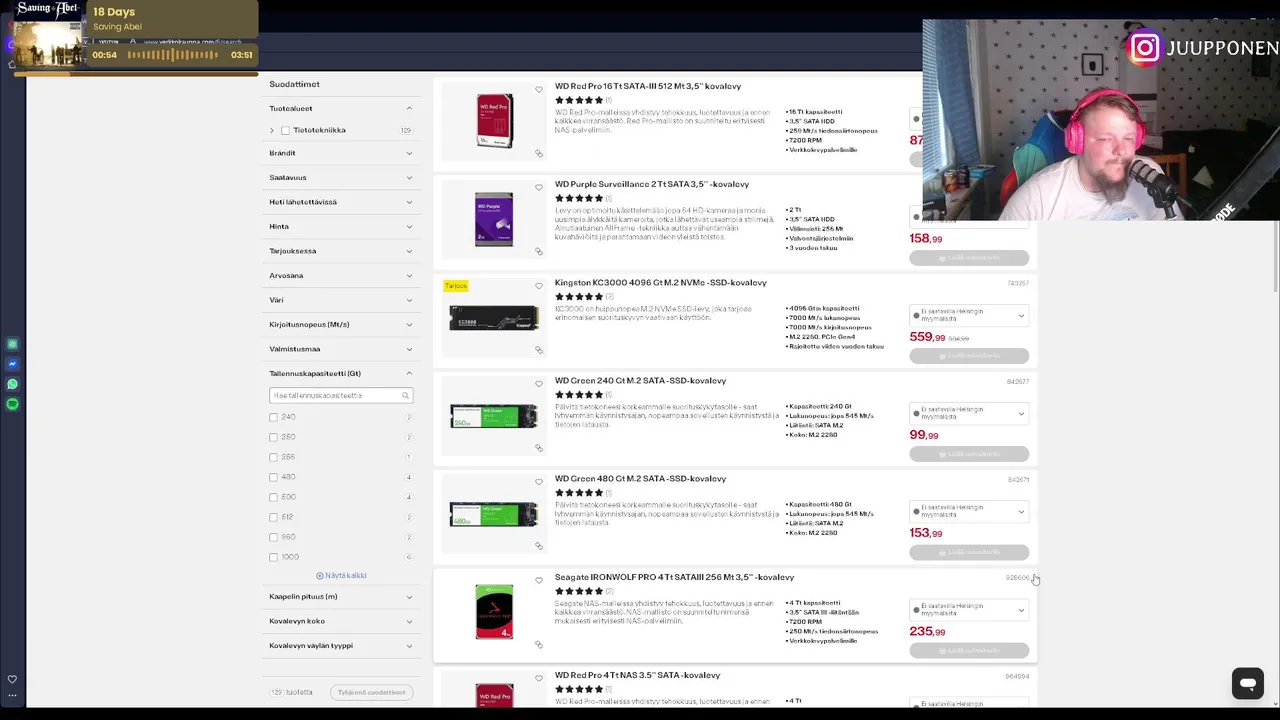Expand the Kovalevyn väylän tyyppi filter
The width and height of the screenshot is (1280, 720).
[341, 645]
